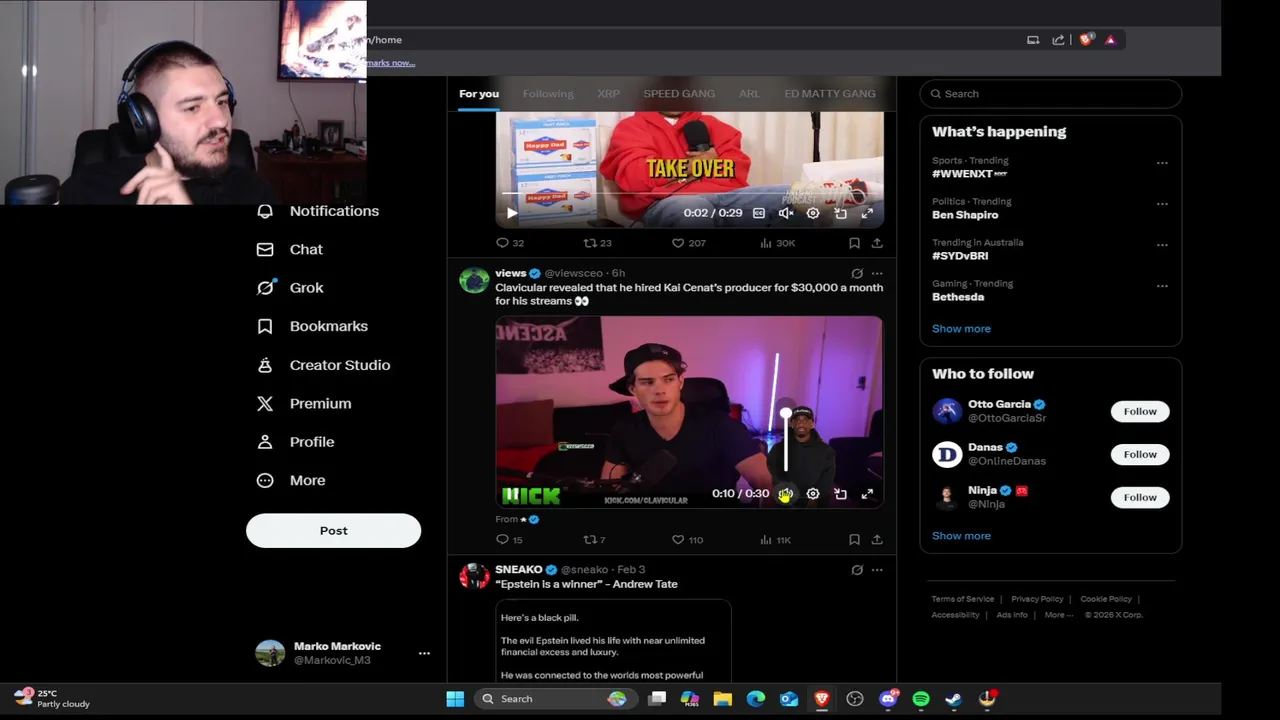Open the ED MATTY GANG tab

[x=830, y=93]
